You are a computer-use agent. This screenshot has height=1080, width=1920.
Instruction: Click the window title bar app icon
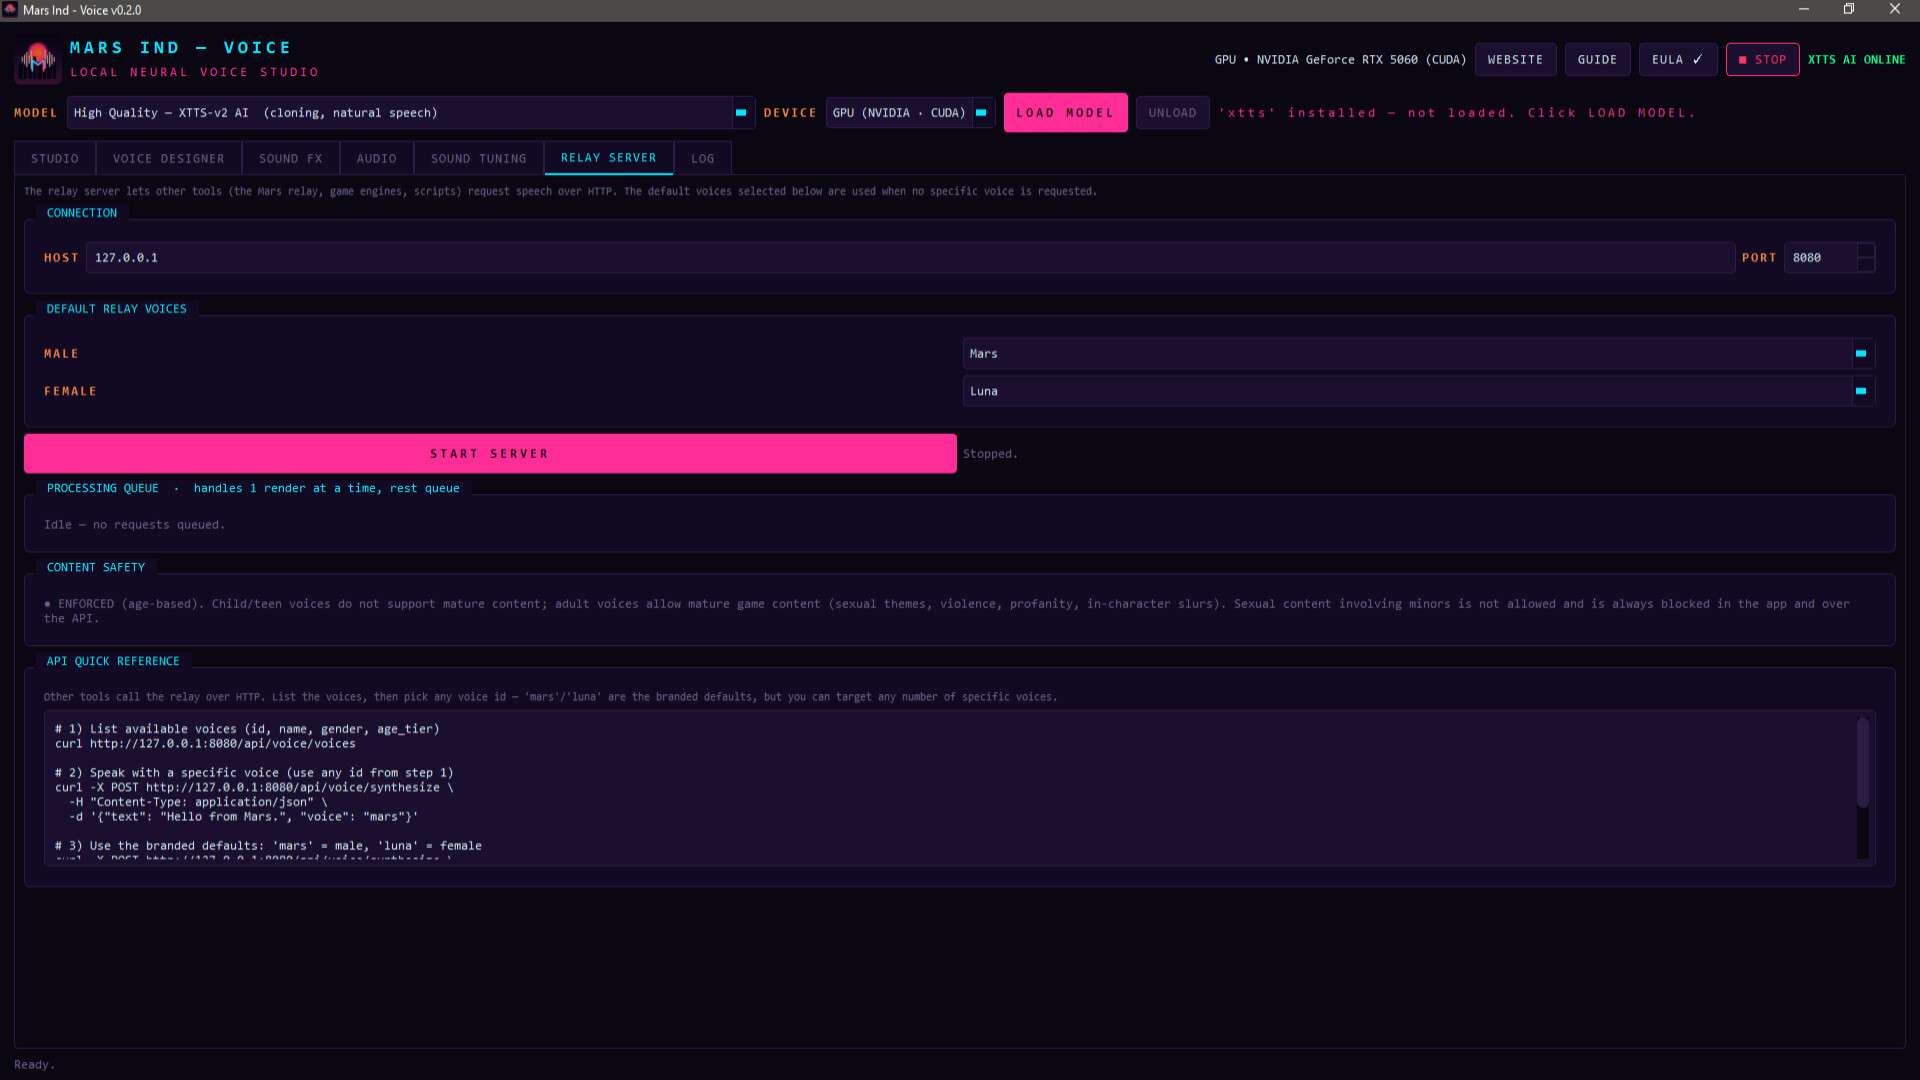[x=10, y=10]
